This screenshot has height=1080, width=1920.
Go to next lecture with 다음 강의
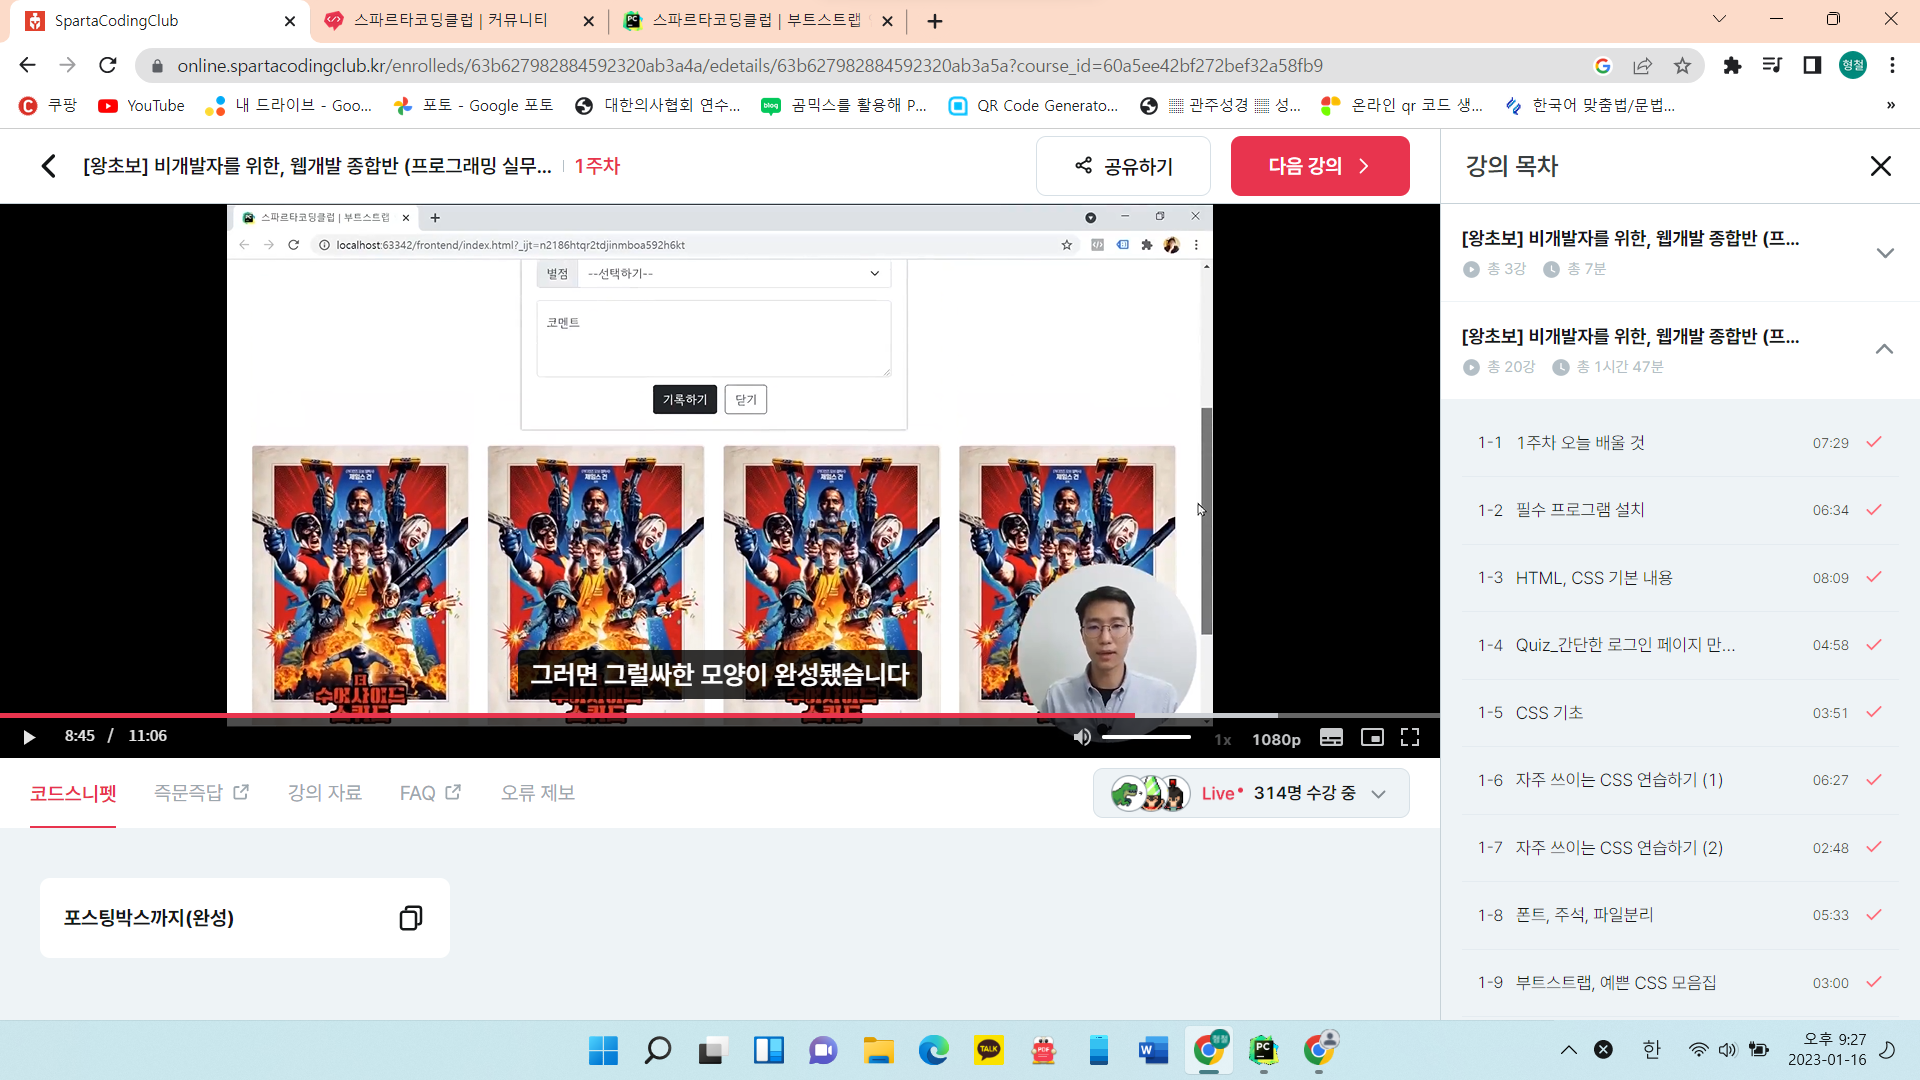click(1320, 166)
